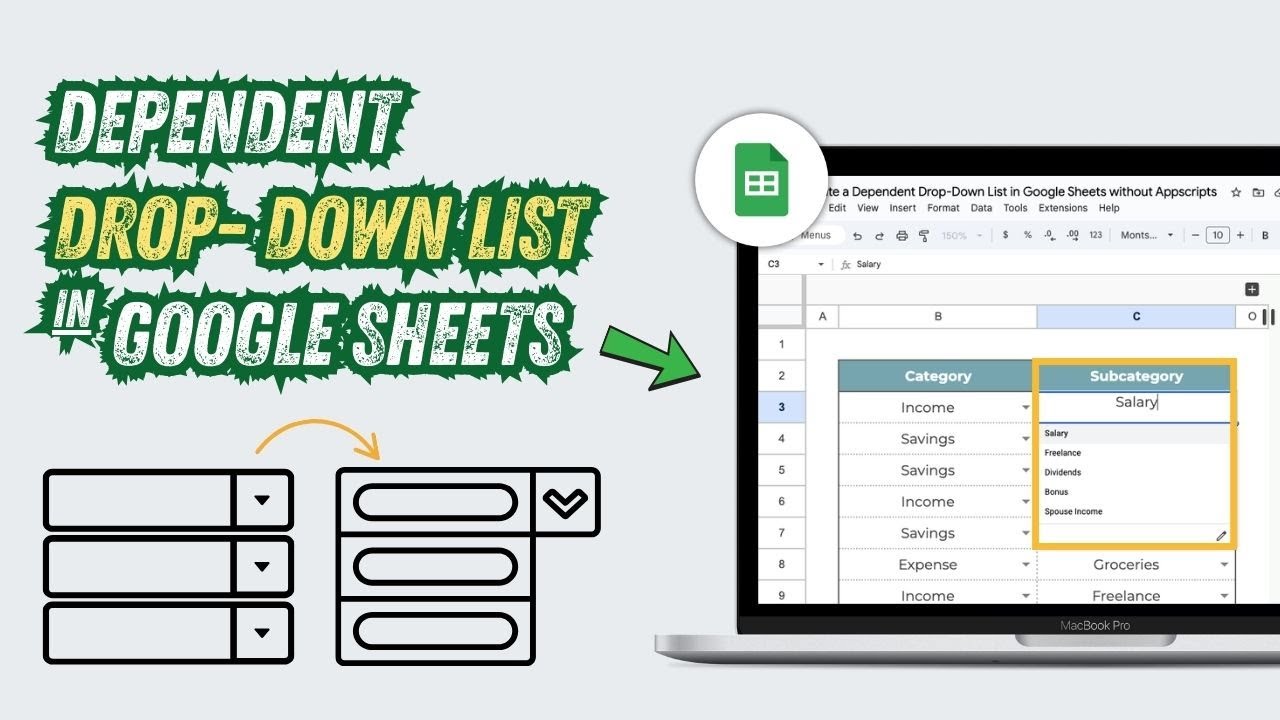The width and height of the screenshot is (1280, 720).
Task: Star the document with the star icon
Action: [1236, 192]
